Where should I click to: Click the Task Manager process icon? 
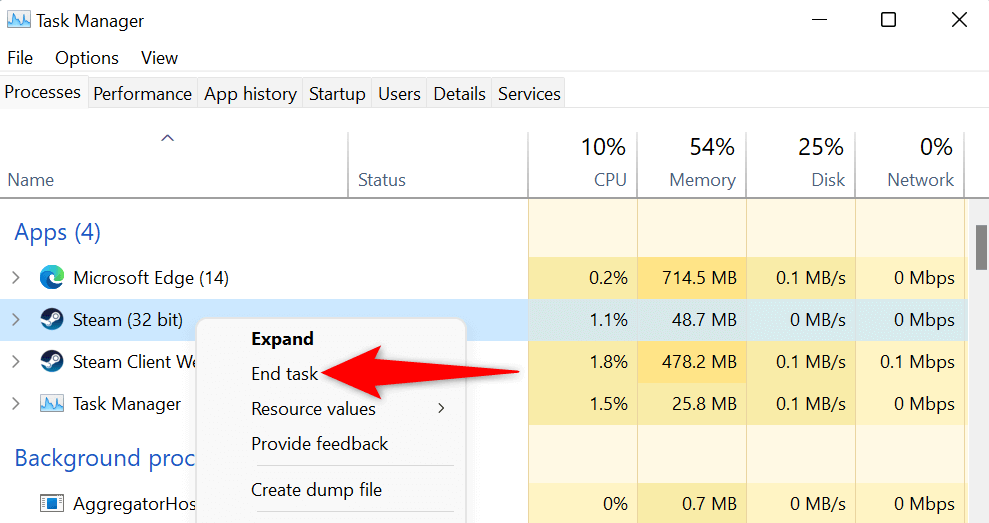pos(52,404)
